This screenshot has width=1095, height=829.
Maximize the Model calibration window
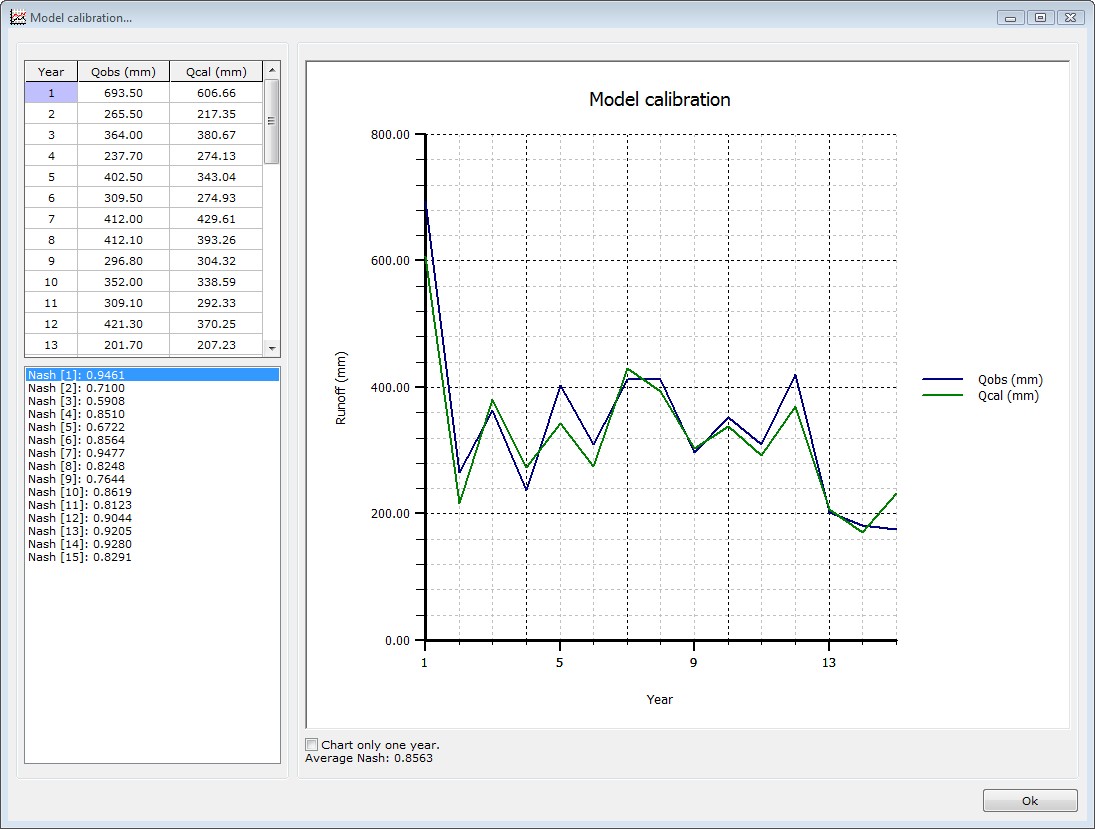(x=1041, y=18)
